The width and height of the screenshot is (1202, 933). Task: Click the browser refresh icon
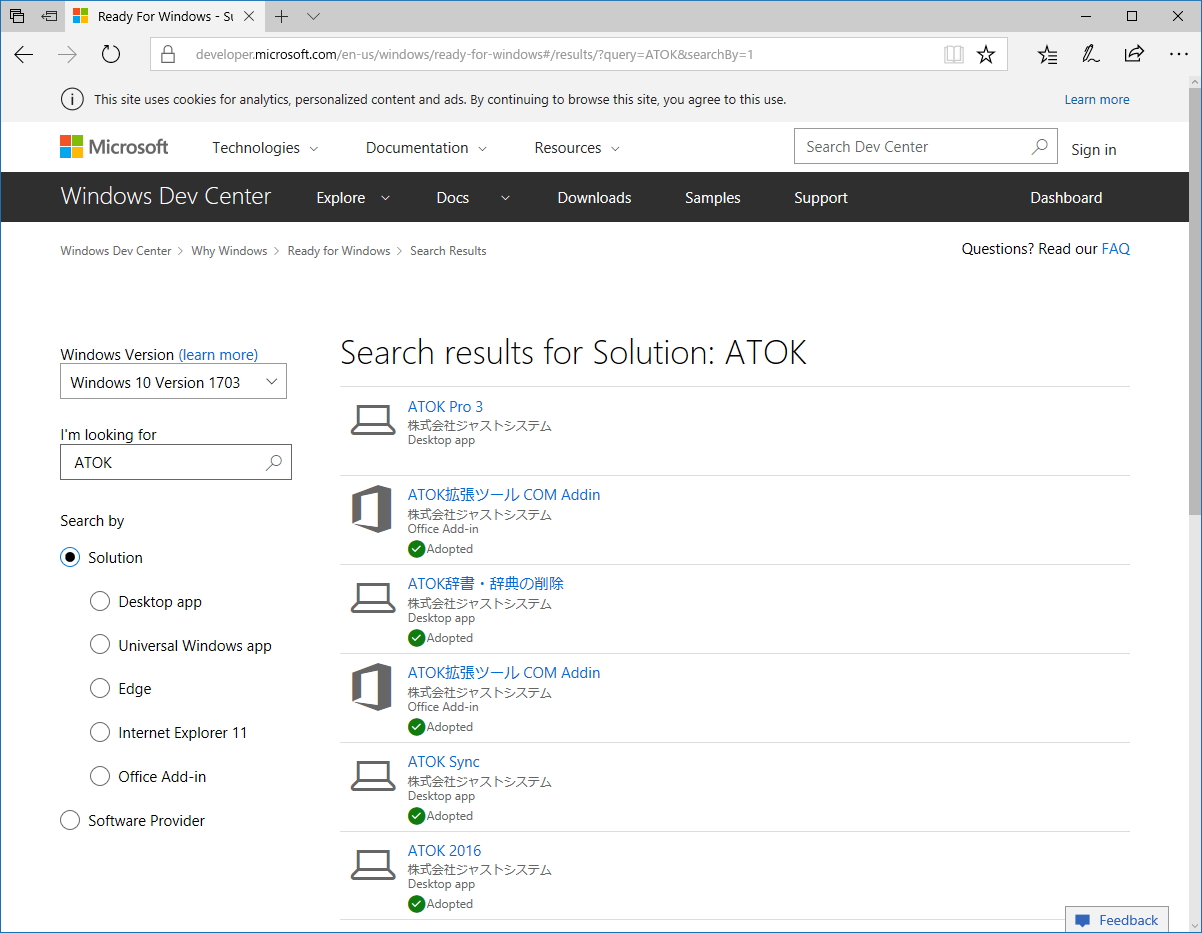tap(111, 55)
